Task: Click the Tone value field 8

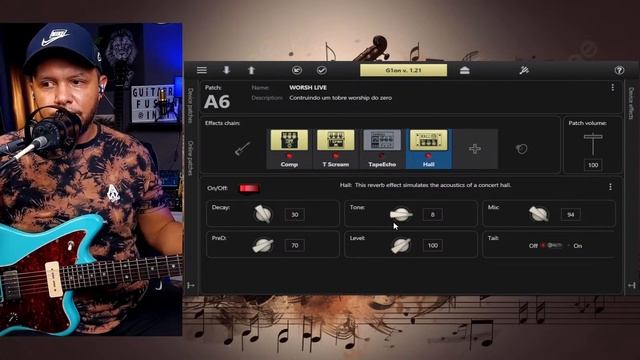Action: click(x=433, y=214)
